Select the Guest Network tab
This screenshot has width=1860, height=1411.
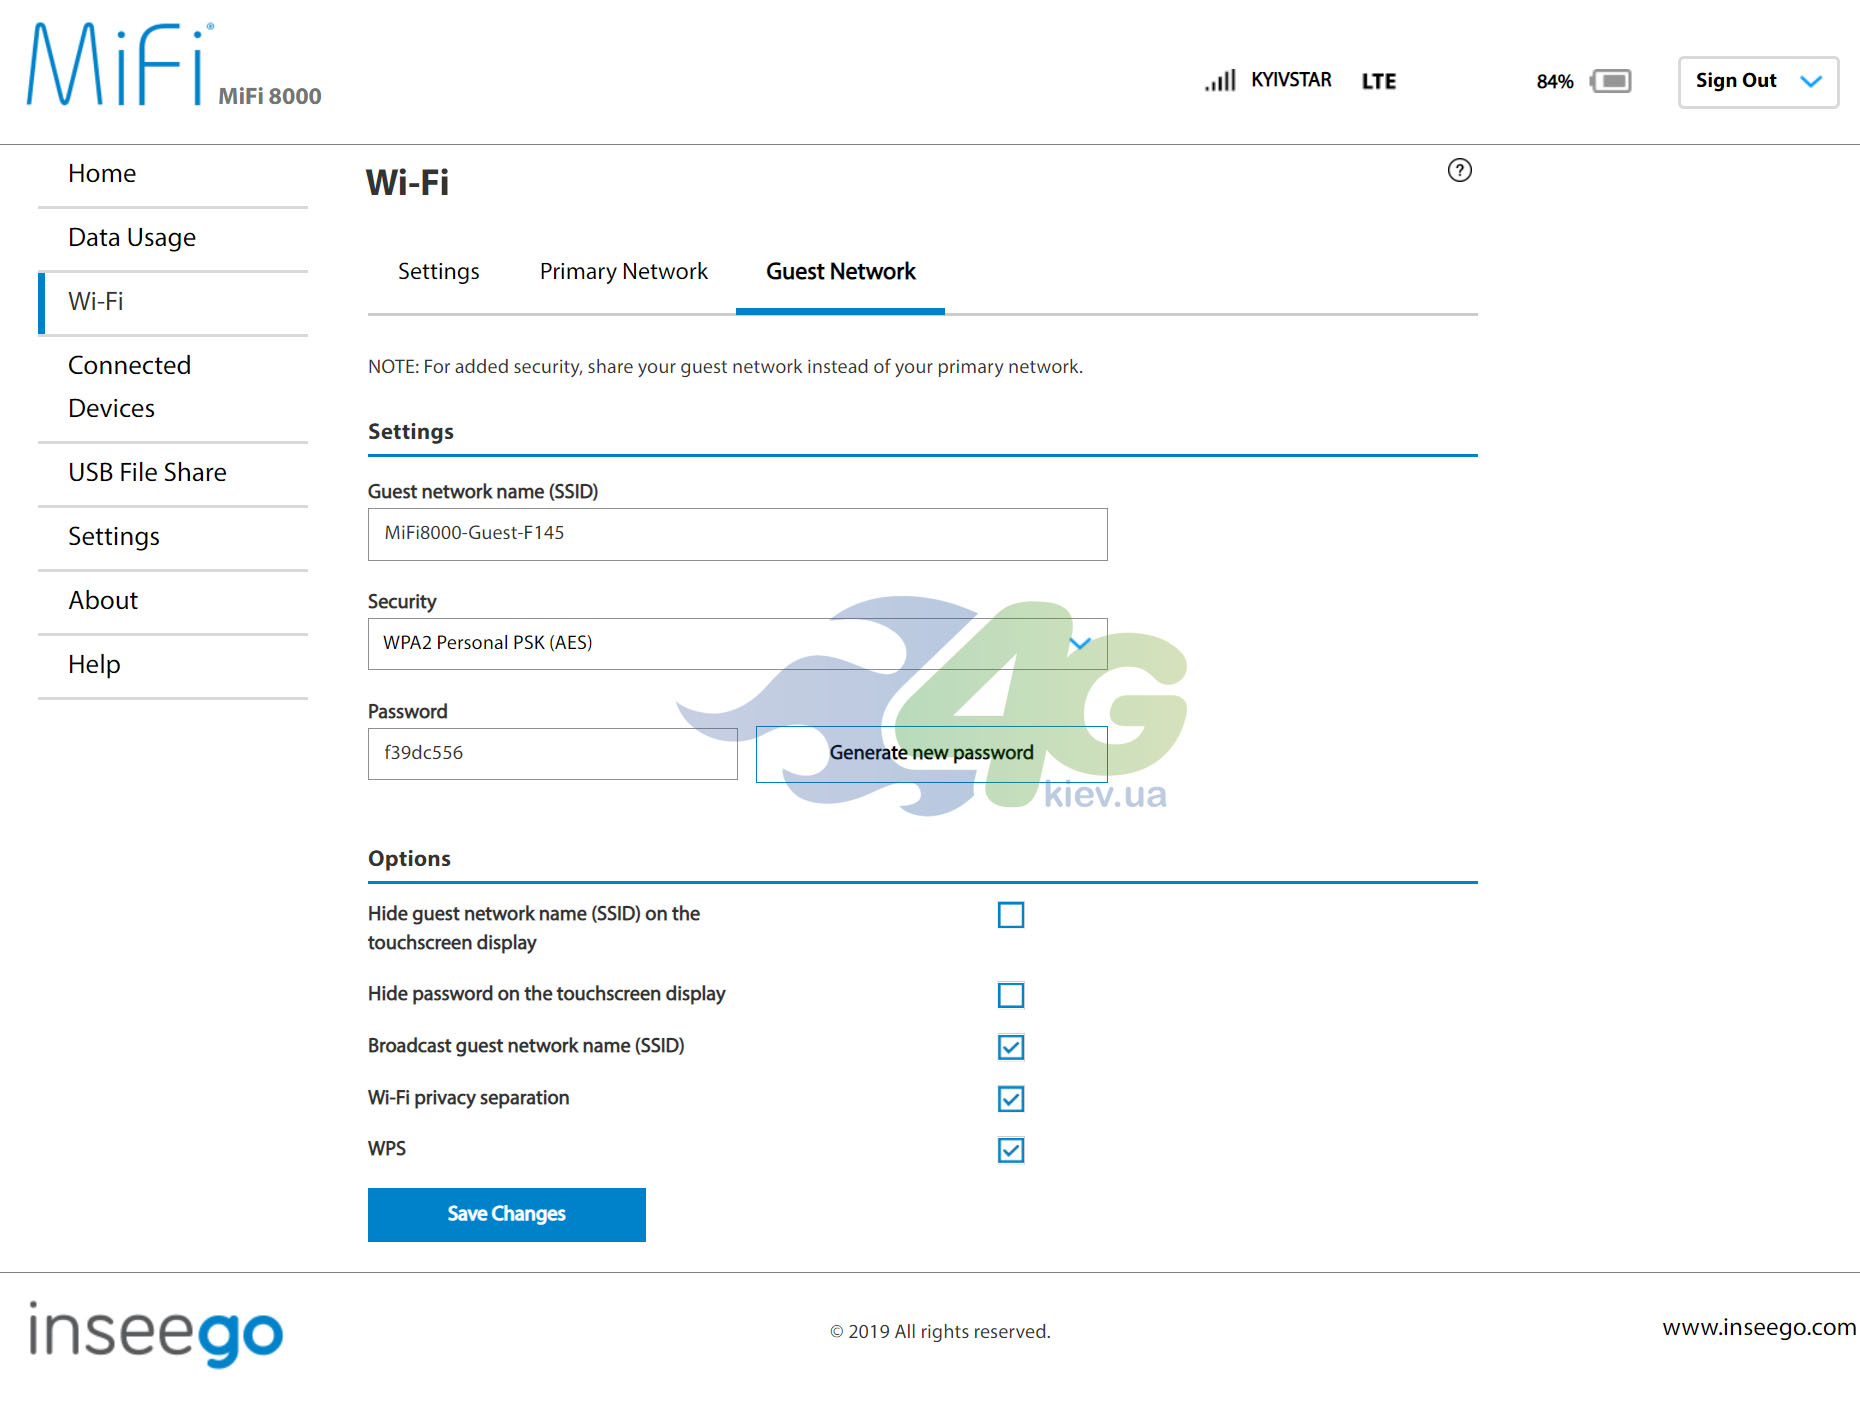coord(840,272)
